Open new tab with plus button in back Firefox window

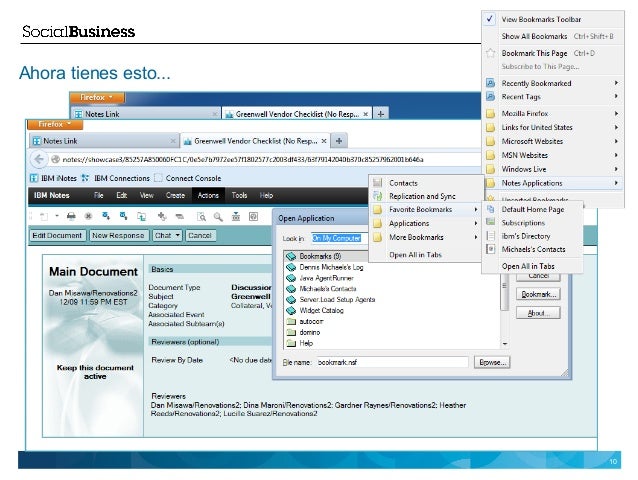click(x=380, y=114)
